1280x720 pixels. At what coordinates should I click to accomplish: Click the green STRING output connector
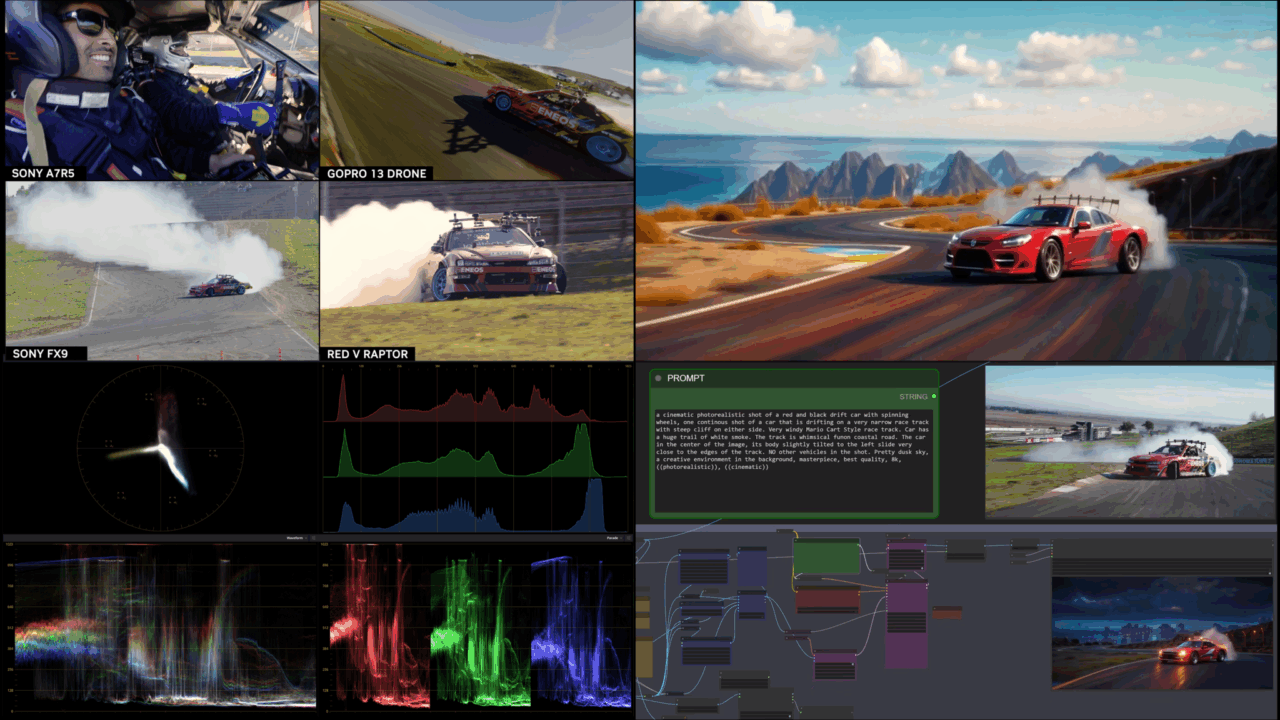pyautogui.click(x=934, y=397)
